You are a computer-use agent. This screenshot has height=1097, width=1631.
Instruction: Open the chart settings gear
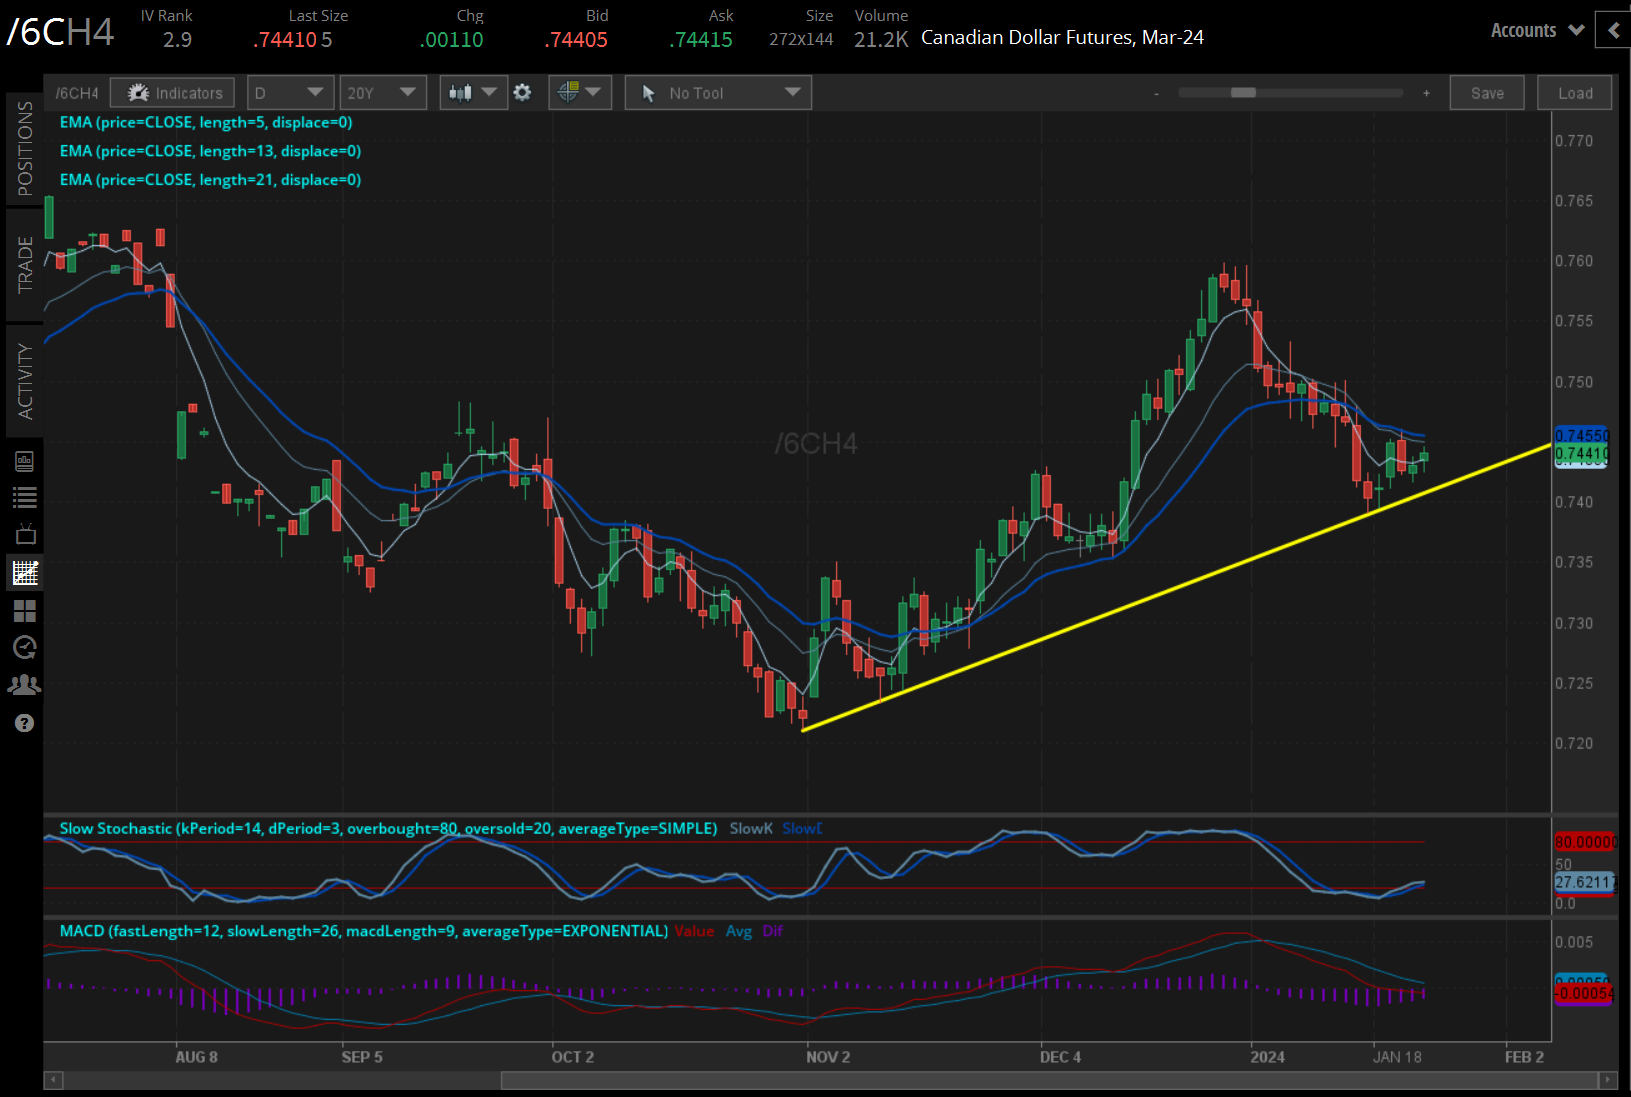(x=522, y=93)
